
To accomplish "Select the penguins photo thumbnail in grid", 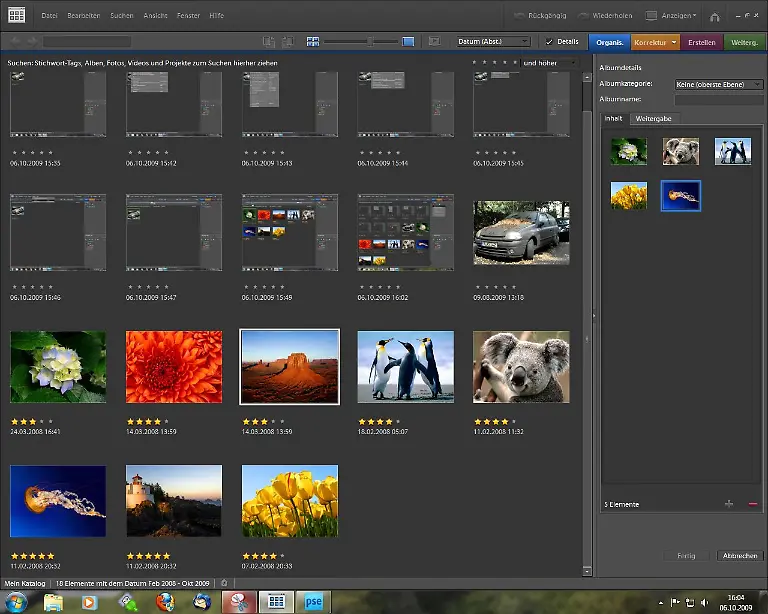I will (x=405, y=367).
